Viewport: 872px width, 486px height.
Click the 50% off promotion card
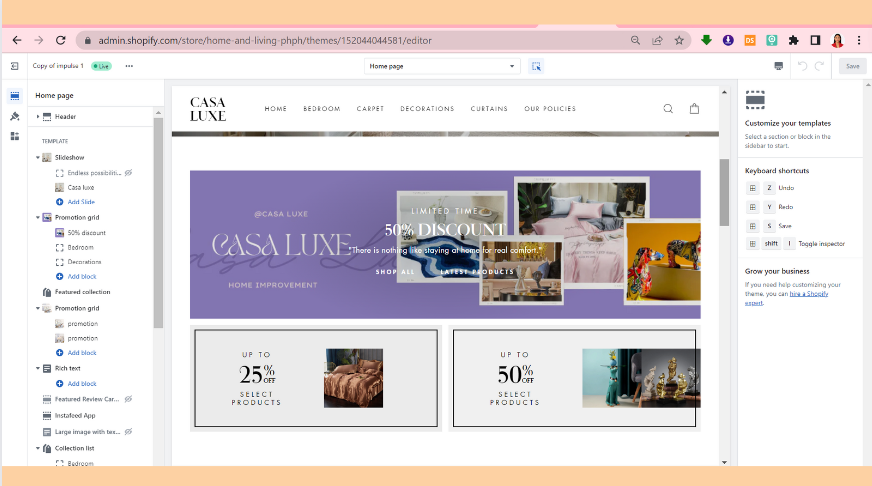click(574, 378)
